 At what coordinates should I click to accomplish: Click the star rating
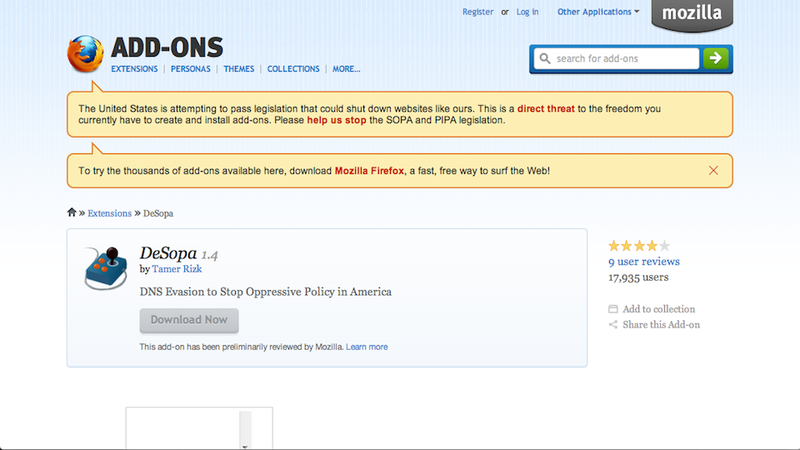[639, 246]
